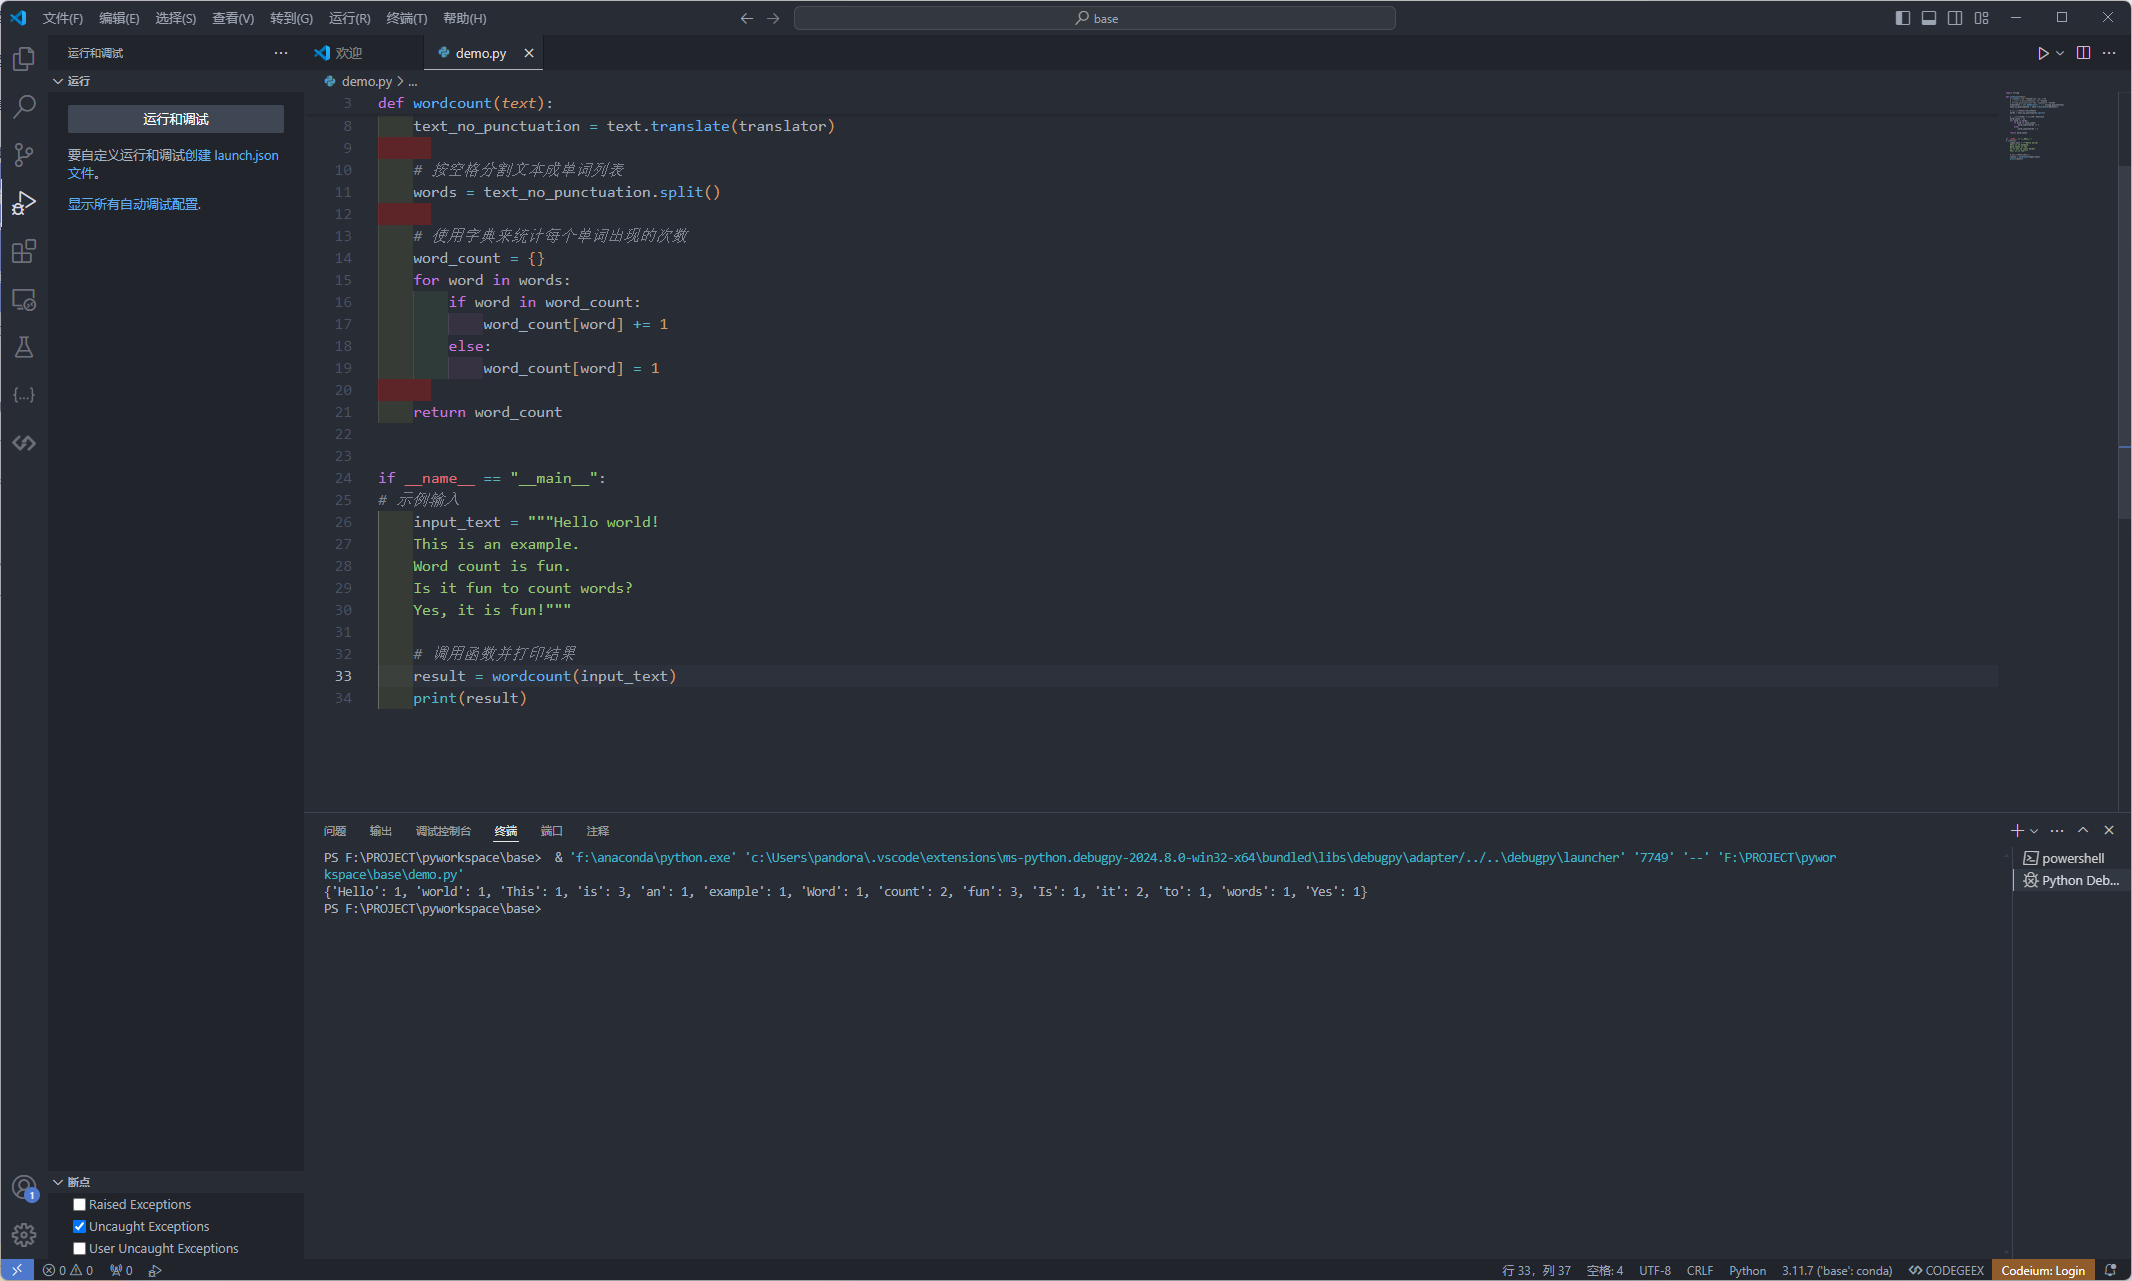Open the Extensions view icon
Viewport: 2132px width, 1281px height.
pyautogui.click(x=24, y=251)
